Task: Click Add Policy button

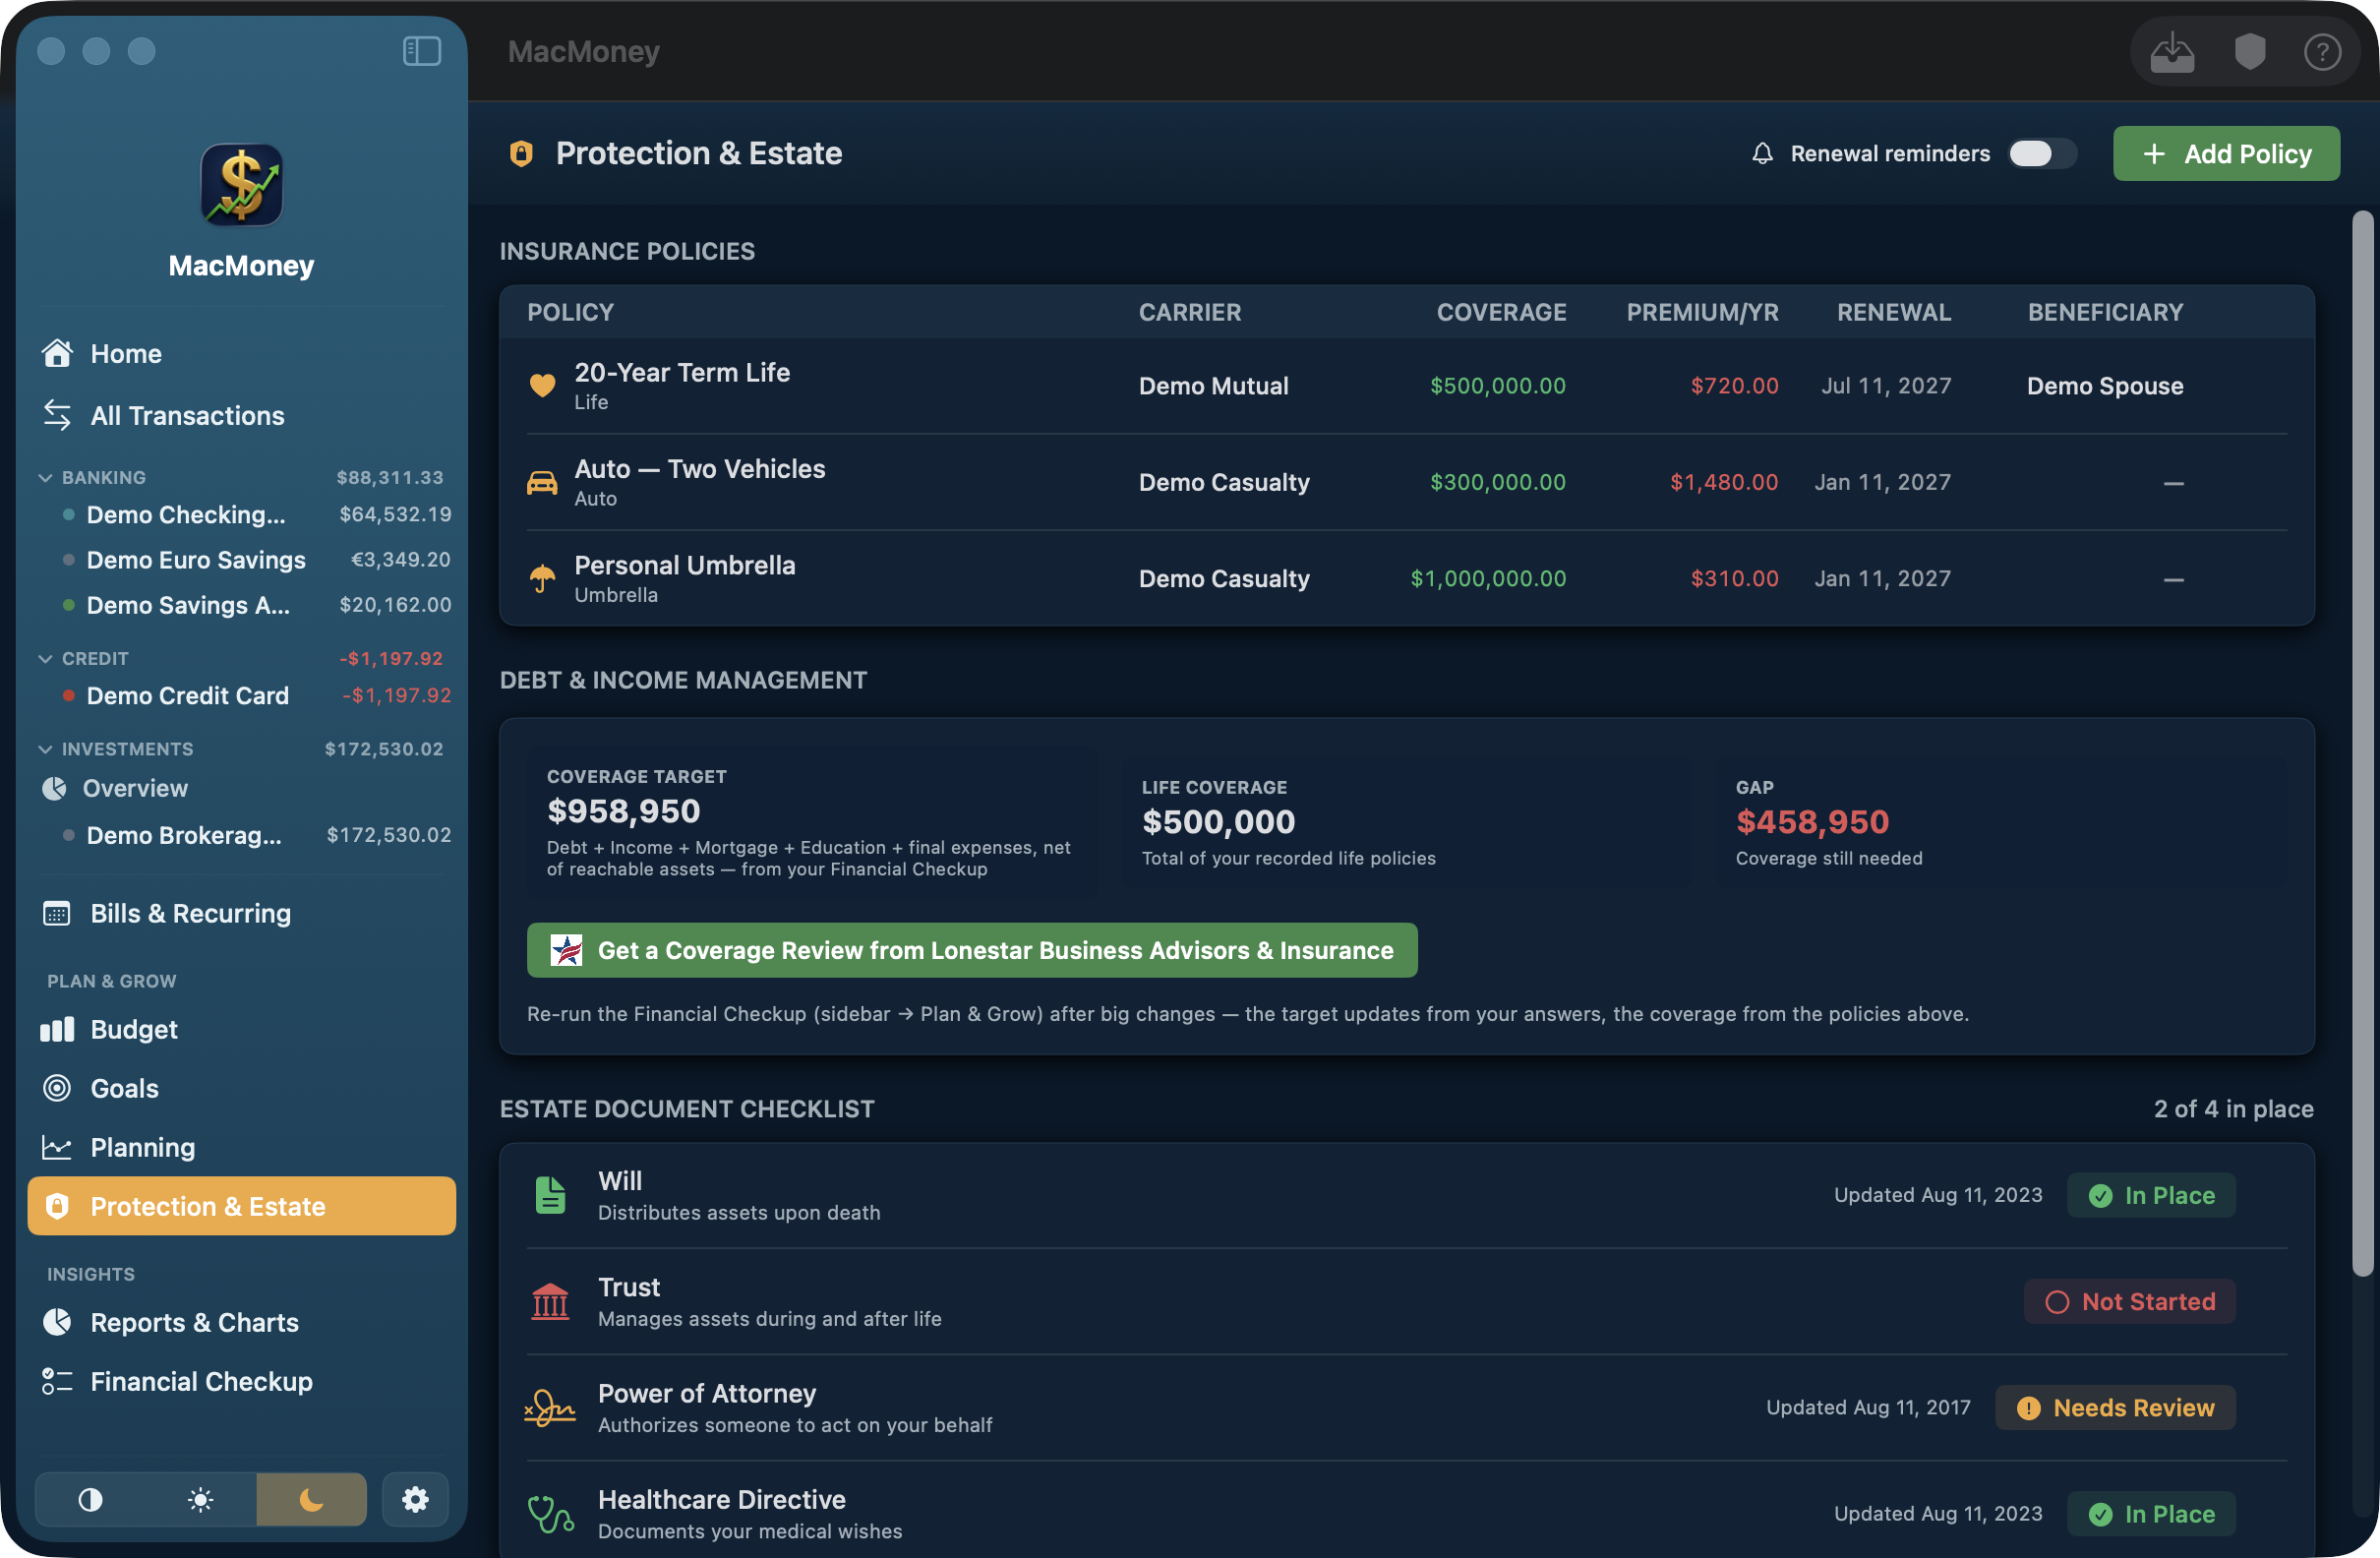Action: (x=2226, y=153)
